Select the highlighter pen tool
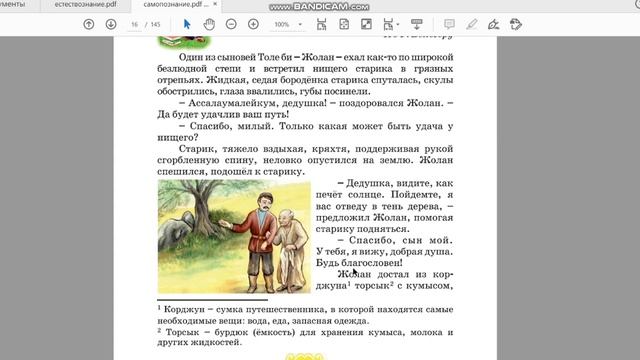Image resolution: width=640 pixels, height=360 pixels. 471,24
